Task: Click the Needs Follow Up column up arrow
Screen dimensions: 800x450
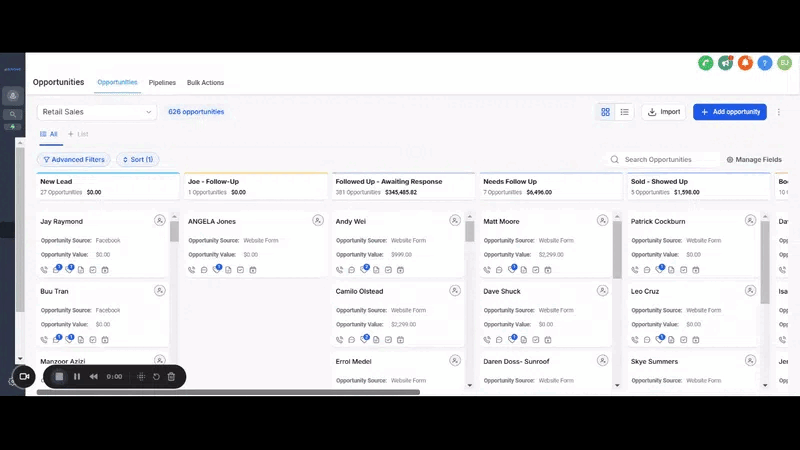Action: (x=617, y=217)
